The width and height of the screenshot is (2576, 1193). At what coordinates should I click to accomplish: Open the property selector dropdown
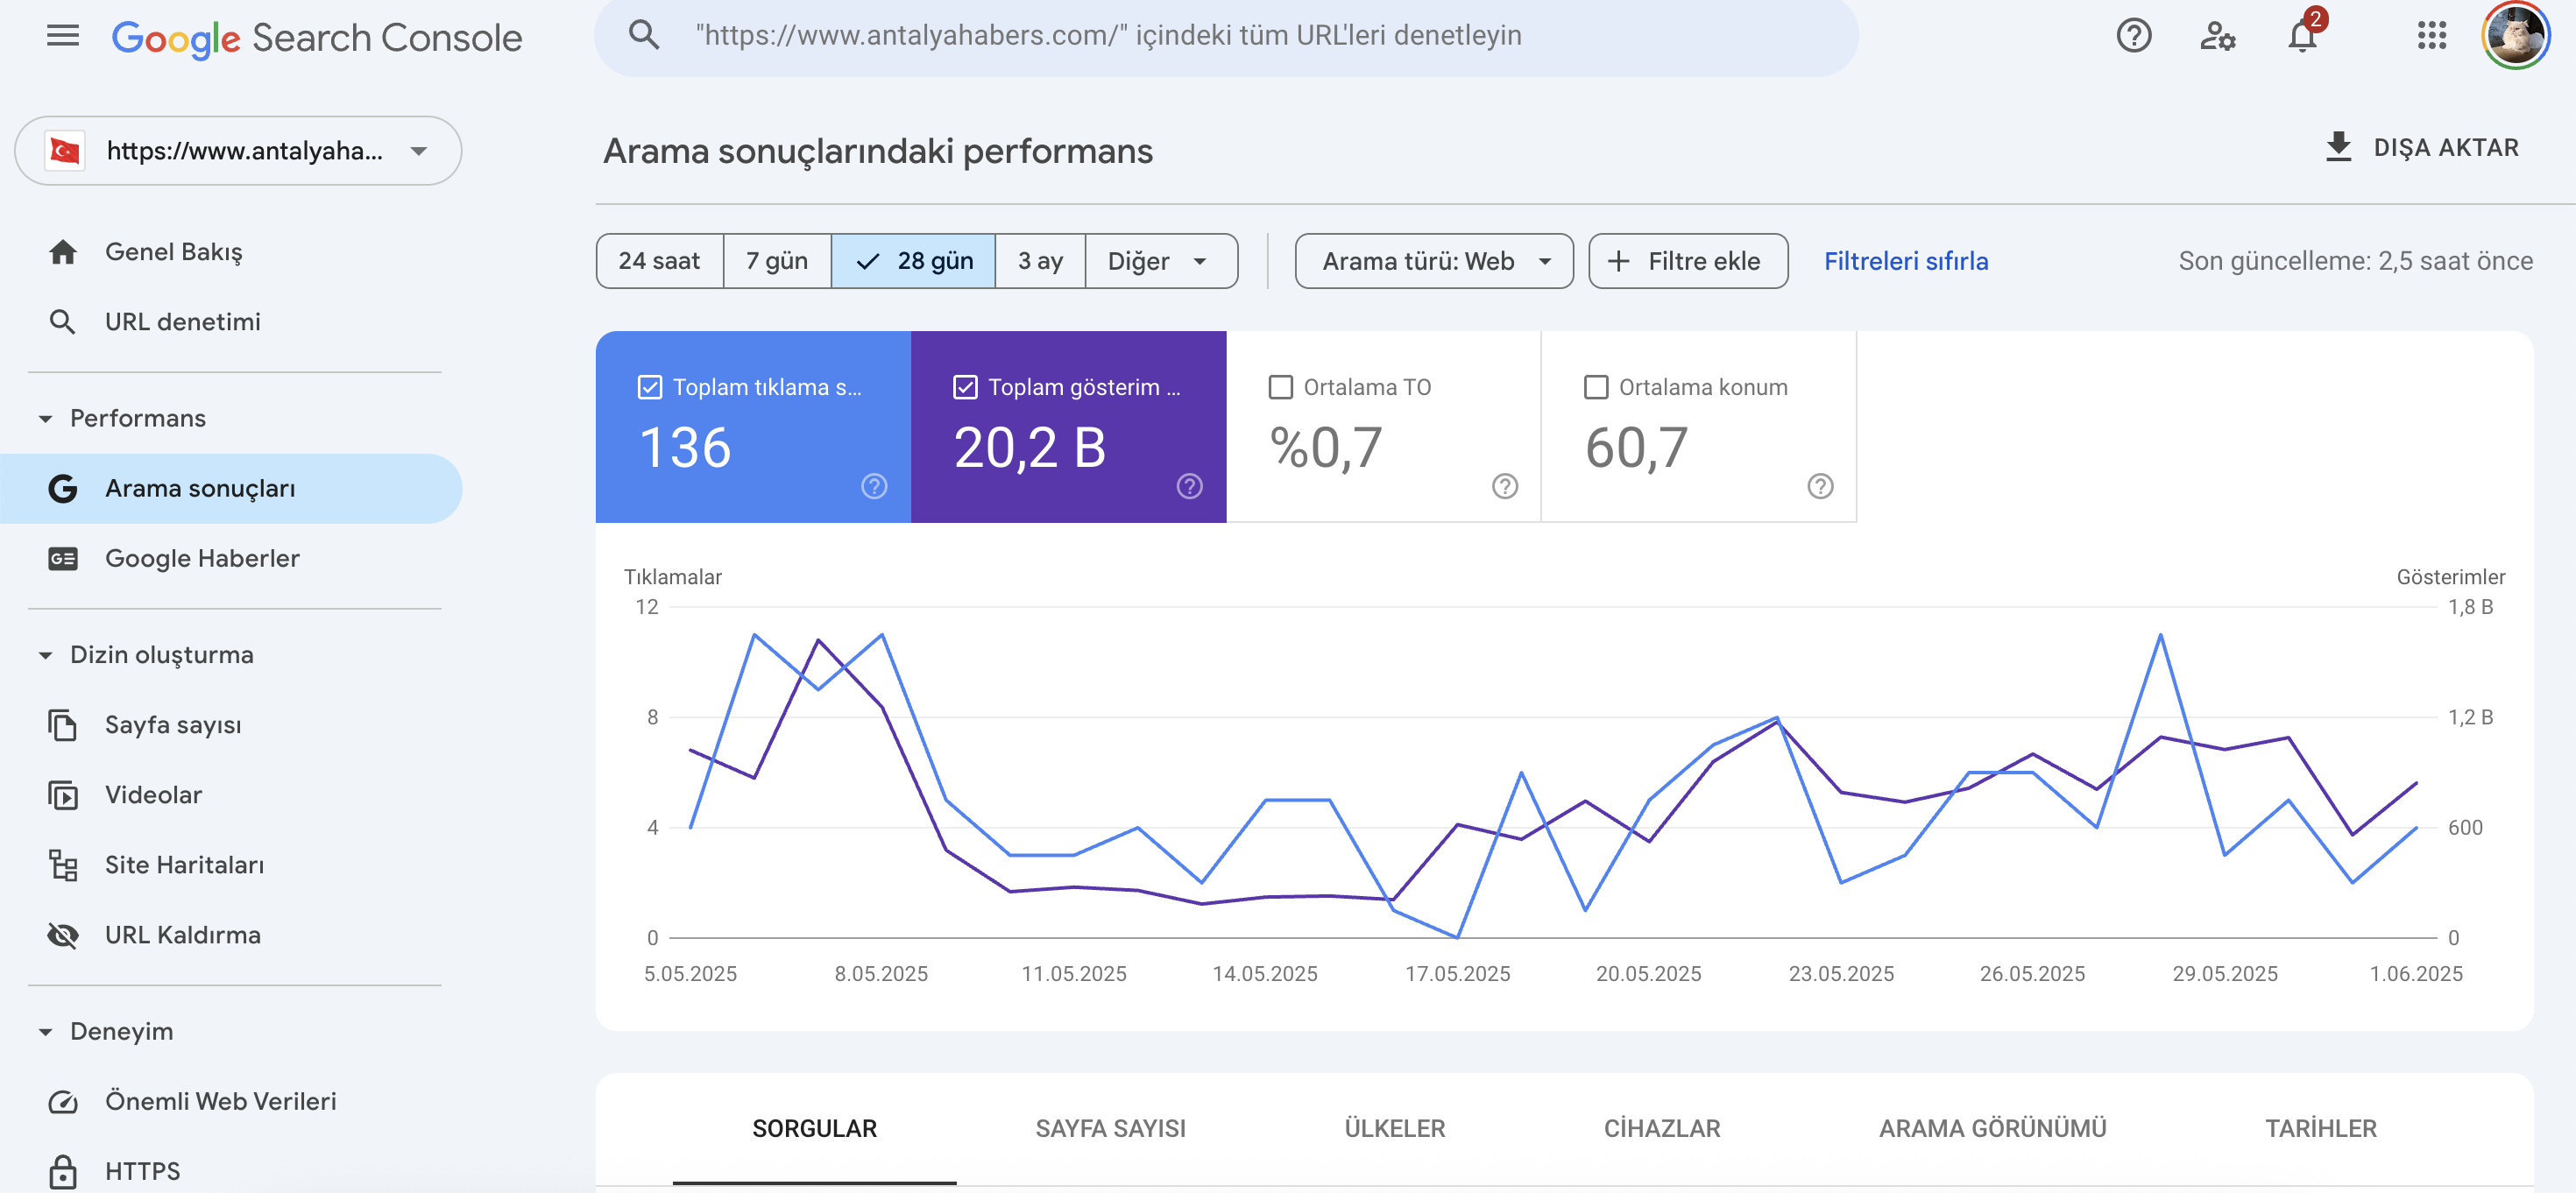(x=238, y=151)
